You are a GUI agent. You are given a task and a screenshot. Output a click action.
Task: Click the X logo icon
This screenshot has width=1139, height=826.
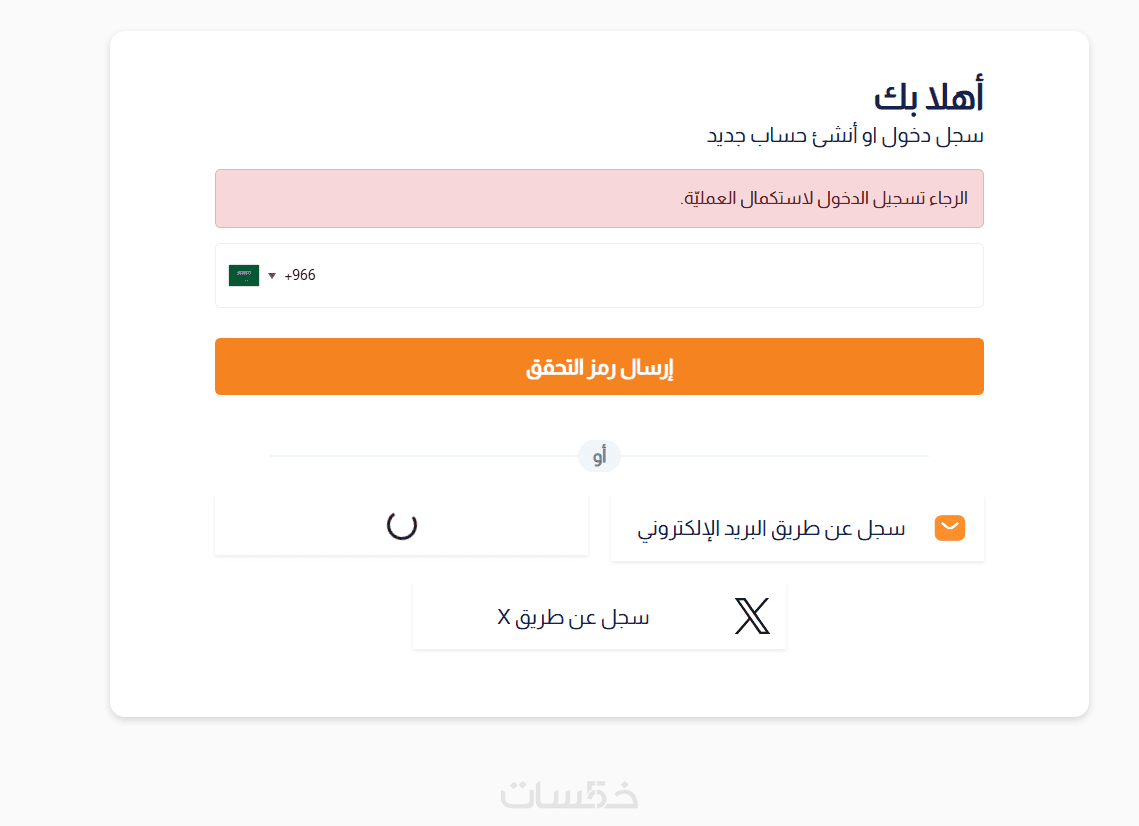pos(752,617)
